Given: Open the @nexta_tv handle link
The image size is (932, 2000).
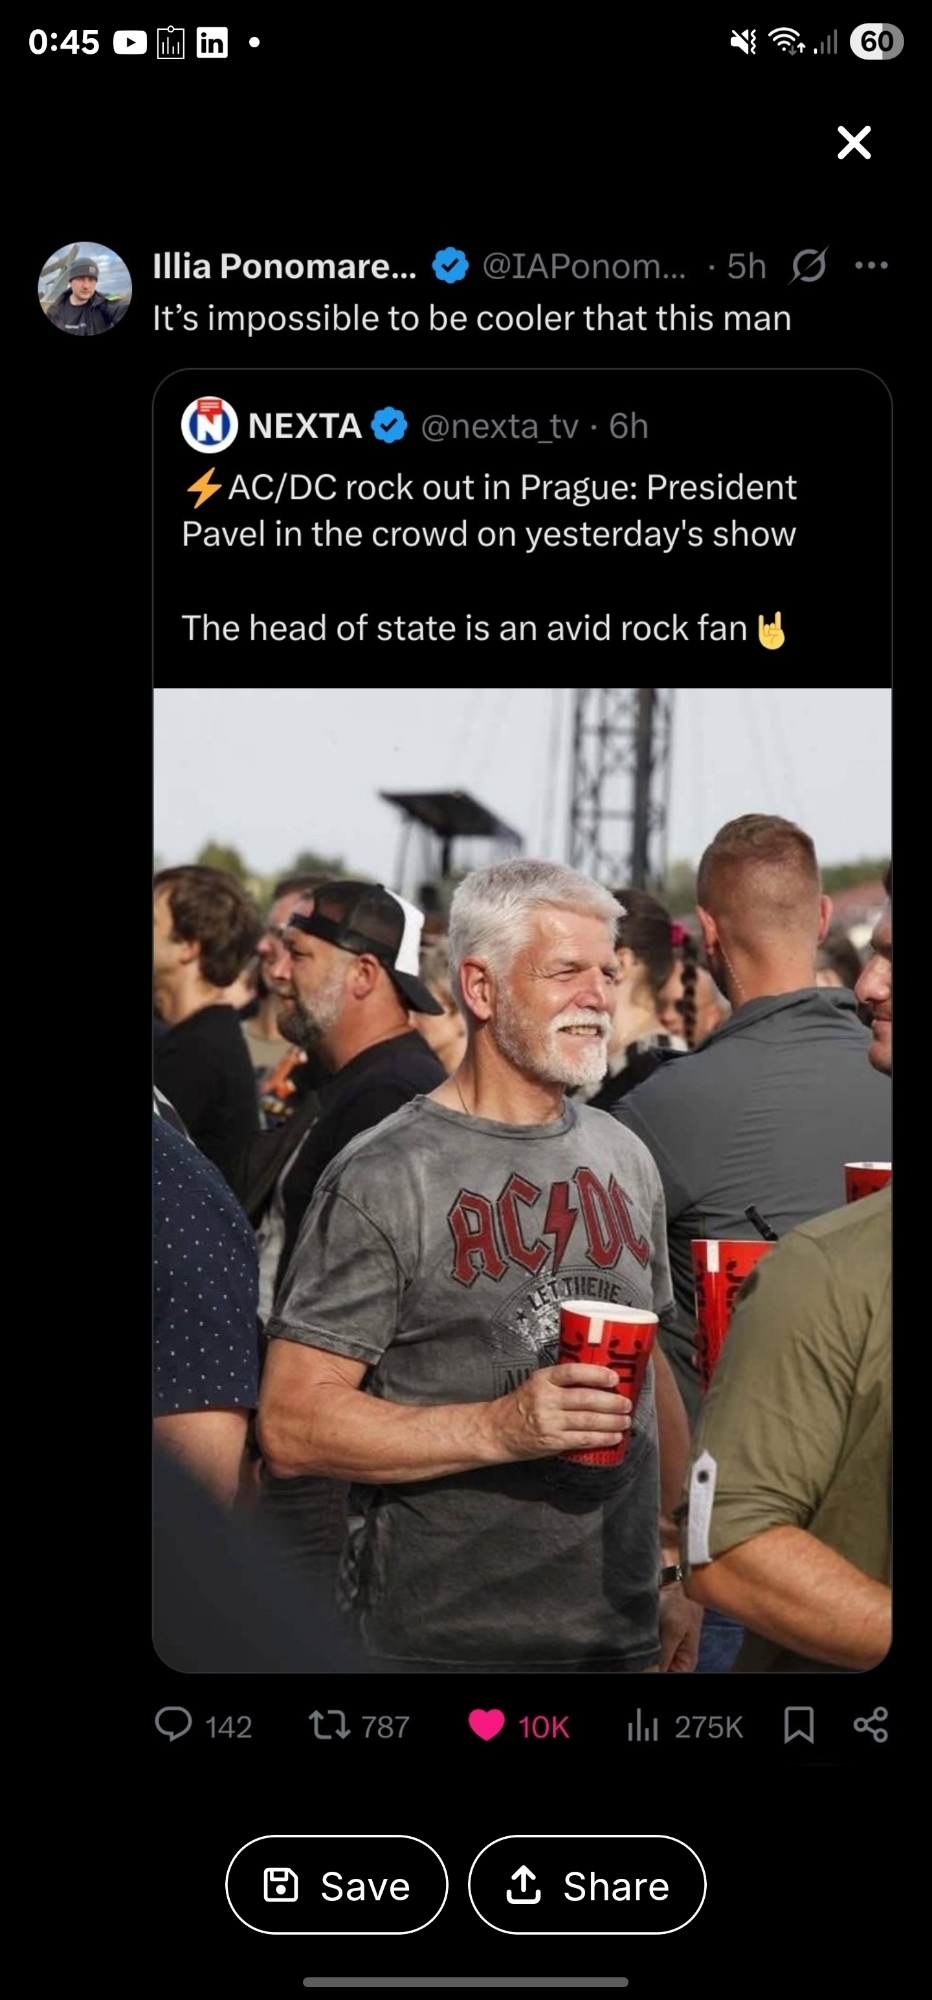Looking at the screenshot, I should [499, 426].
